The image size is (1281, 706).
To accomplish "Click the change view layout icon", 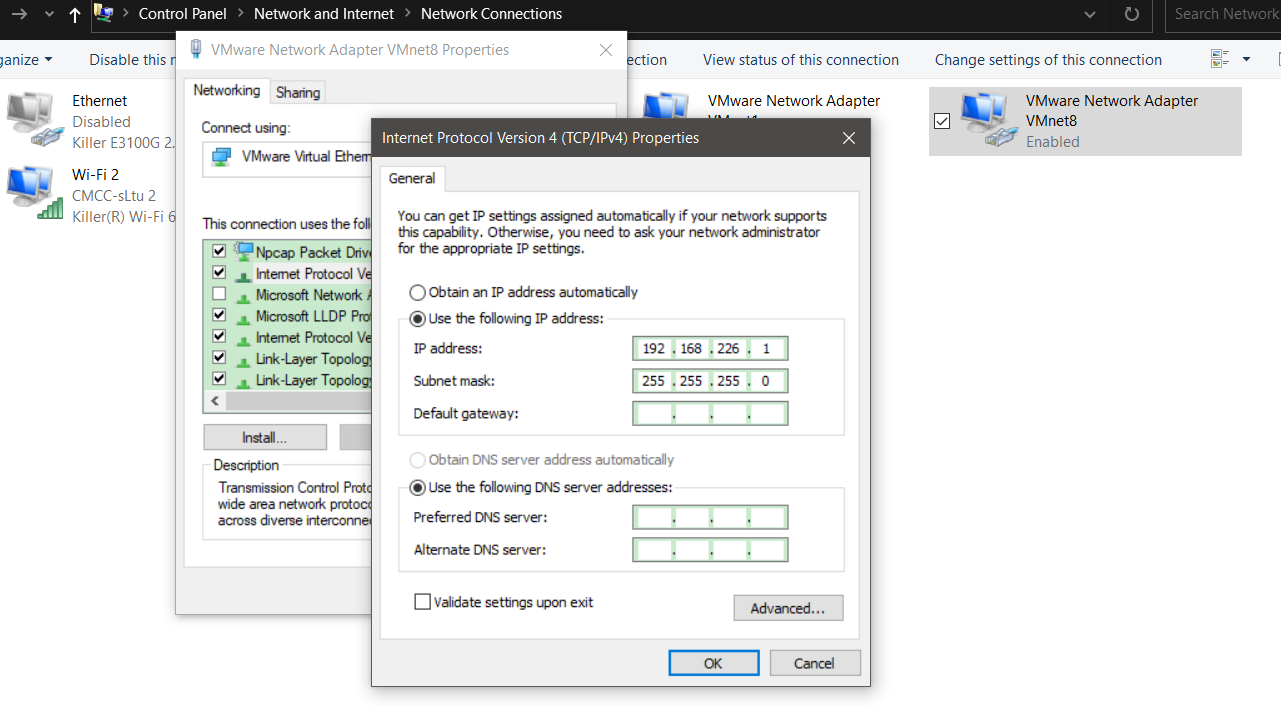I will click(1219, 60).
